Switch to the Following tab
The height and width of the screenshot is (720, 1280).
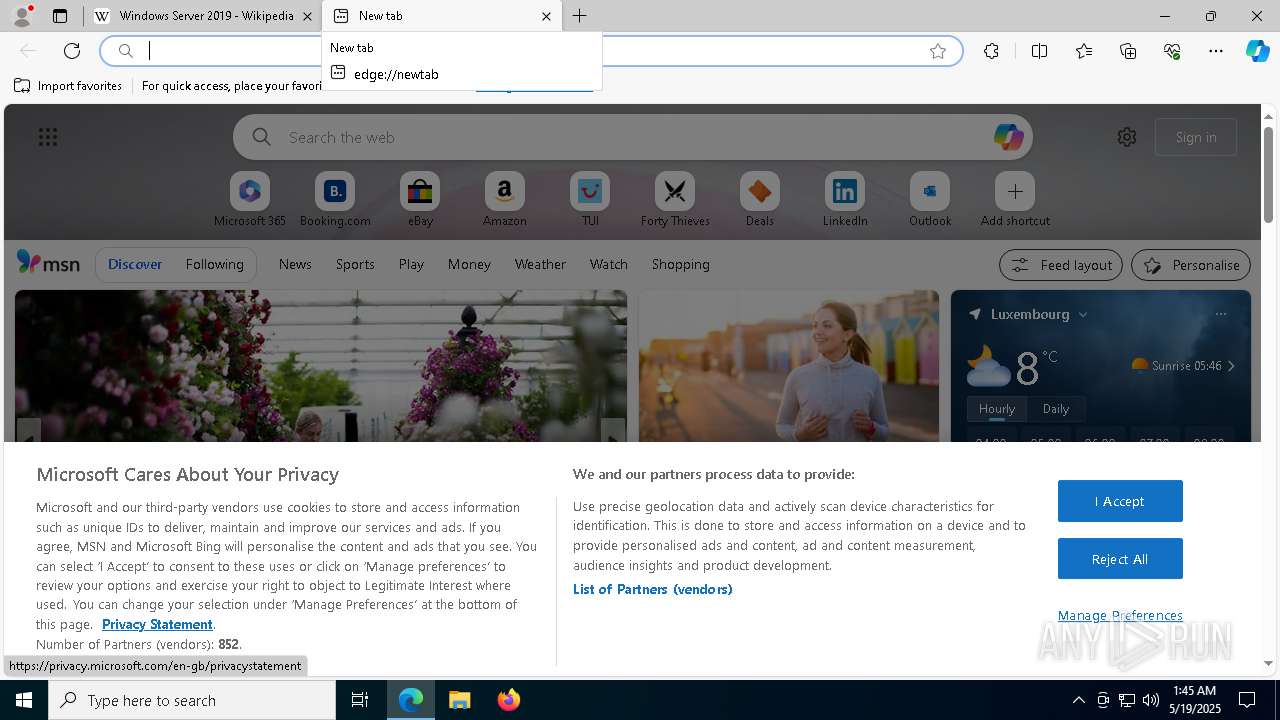click(x=214, y=264)
